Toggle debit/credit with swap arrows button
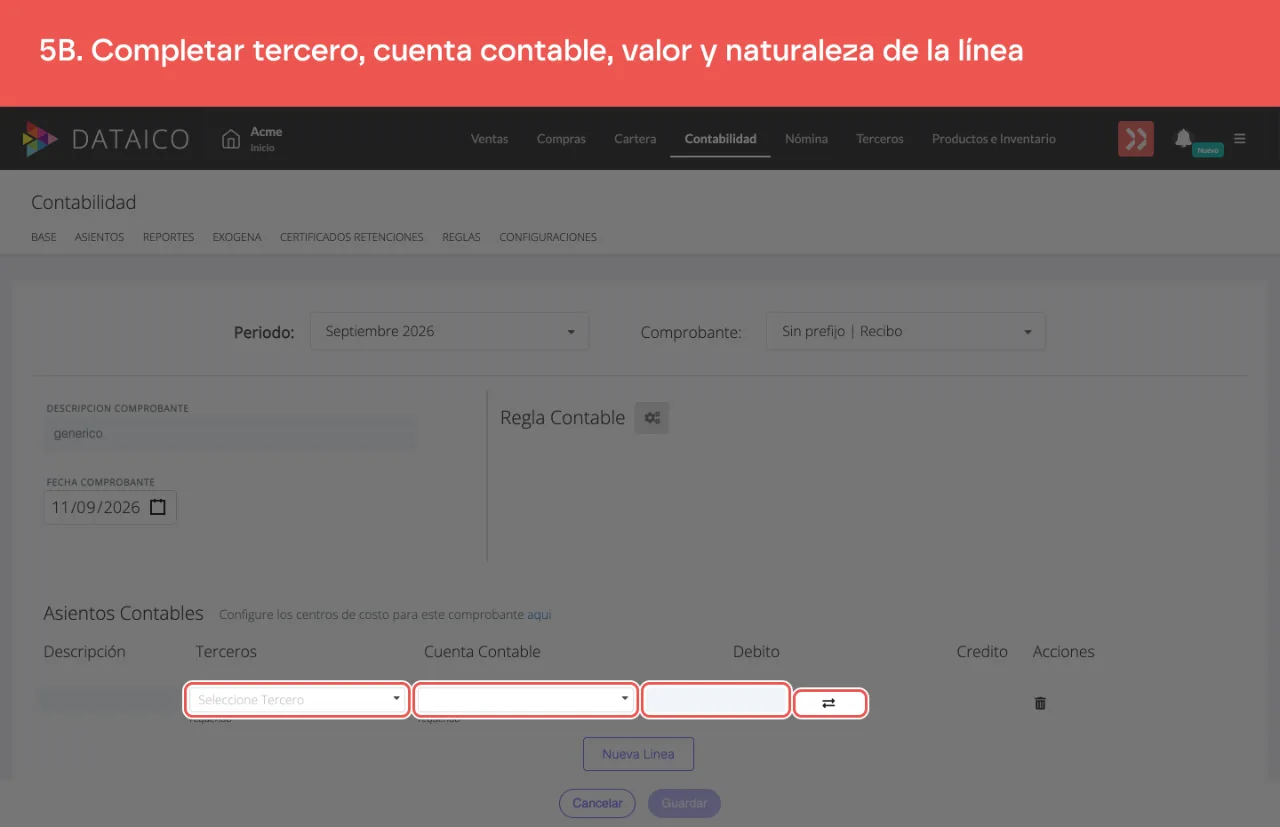 coord(829,703)
